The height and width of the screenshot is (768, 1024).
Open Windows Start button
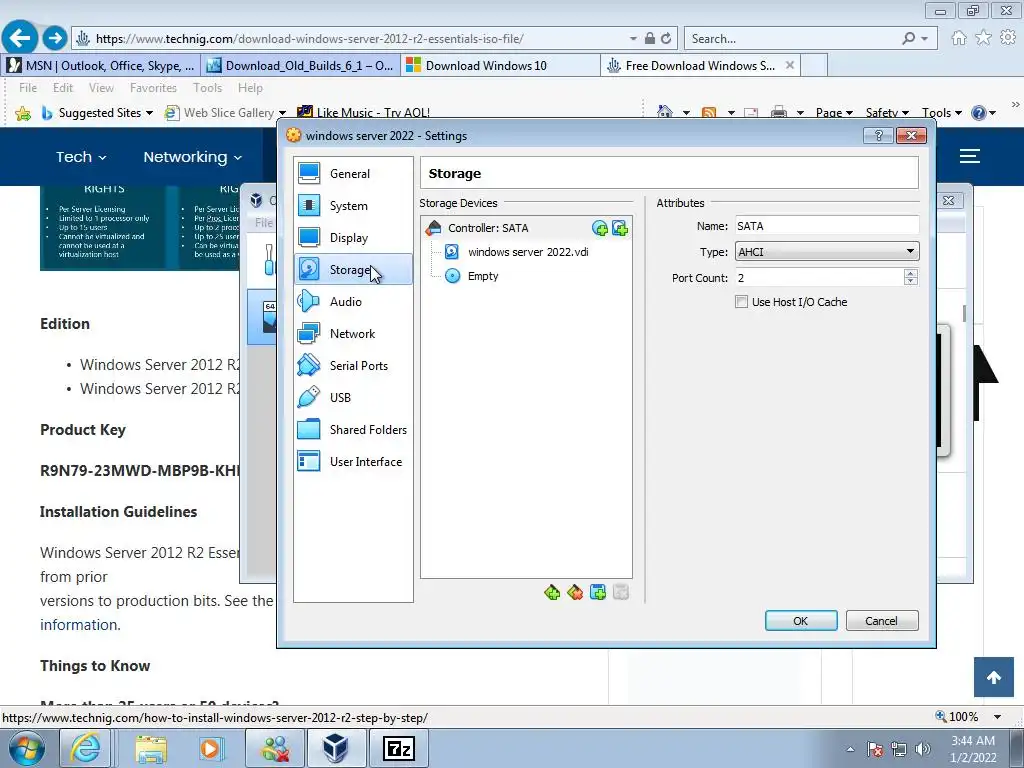pos(27,748)
